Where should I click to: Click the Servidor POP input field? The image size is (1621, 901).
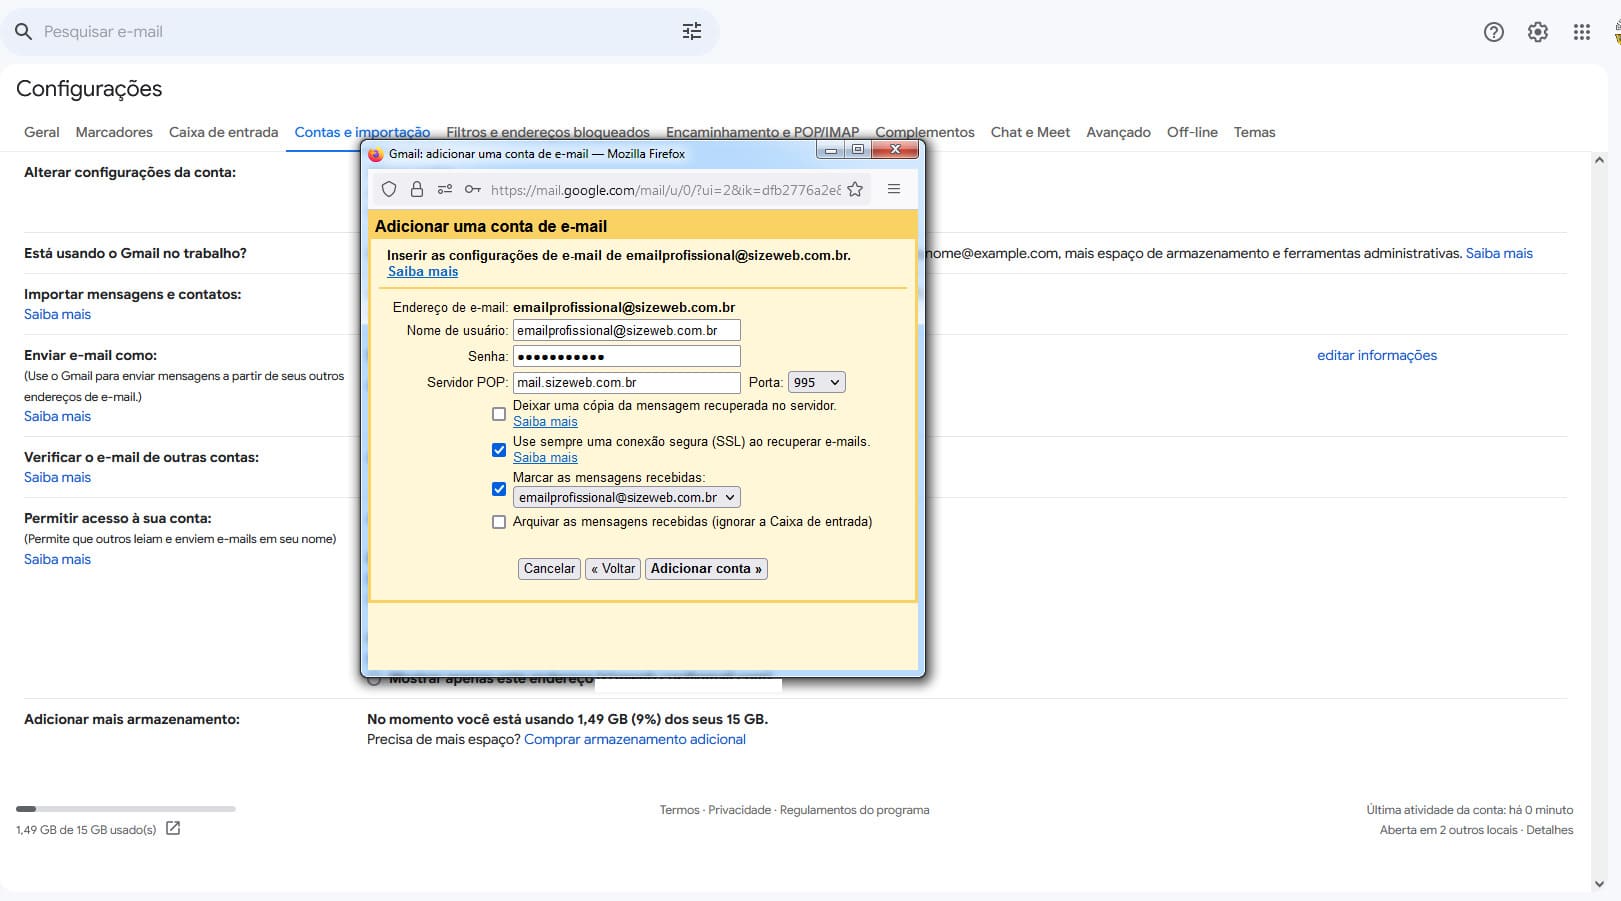point(626,382)
